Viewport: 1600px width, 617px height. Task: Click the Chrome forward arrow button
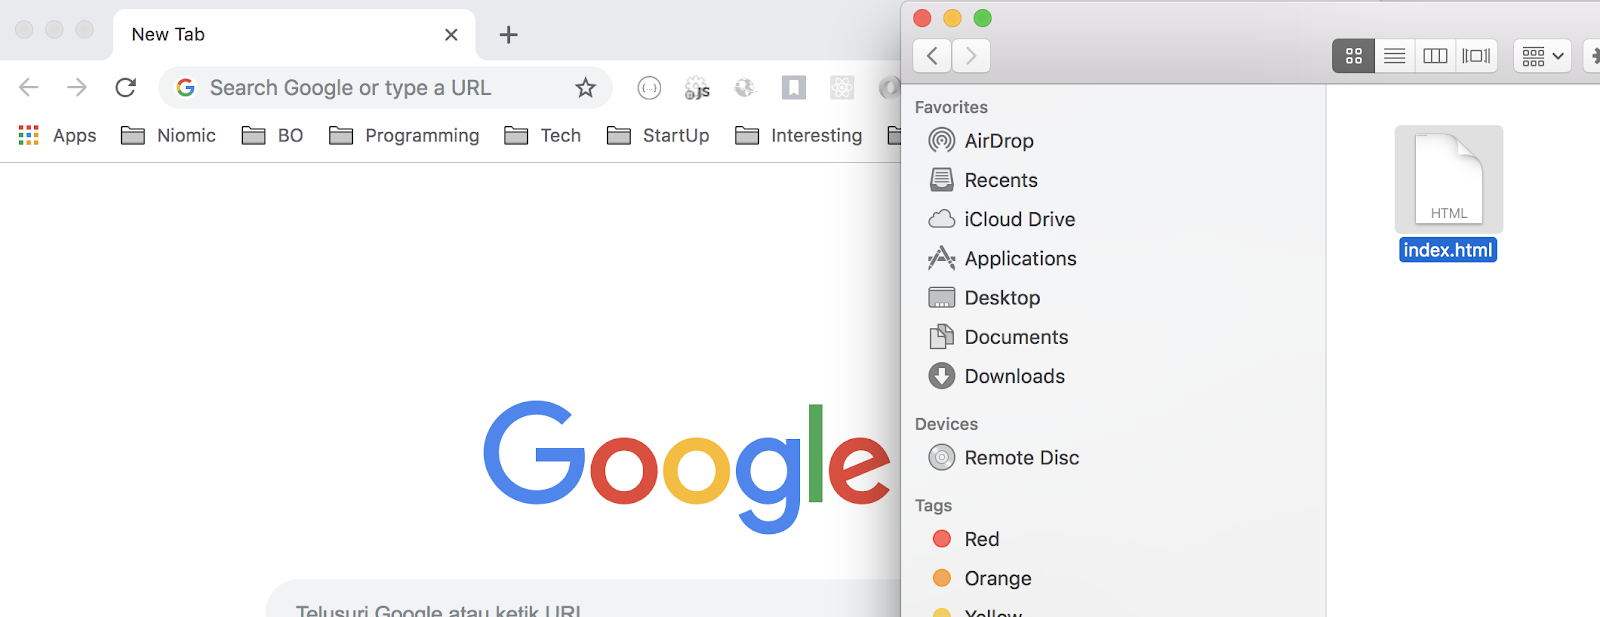[77, 88]
